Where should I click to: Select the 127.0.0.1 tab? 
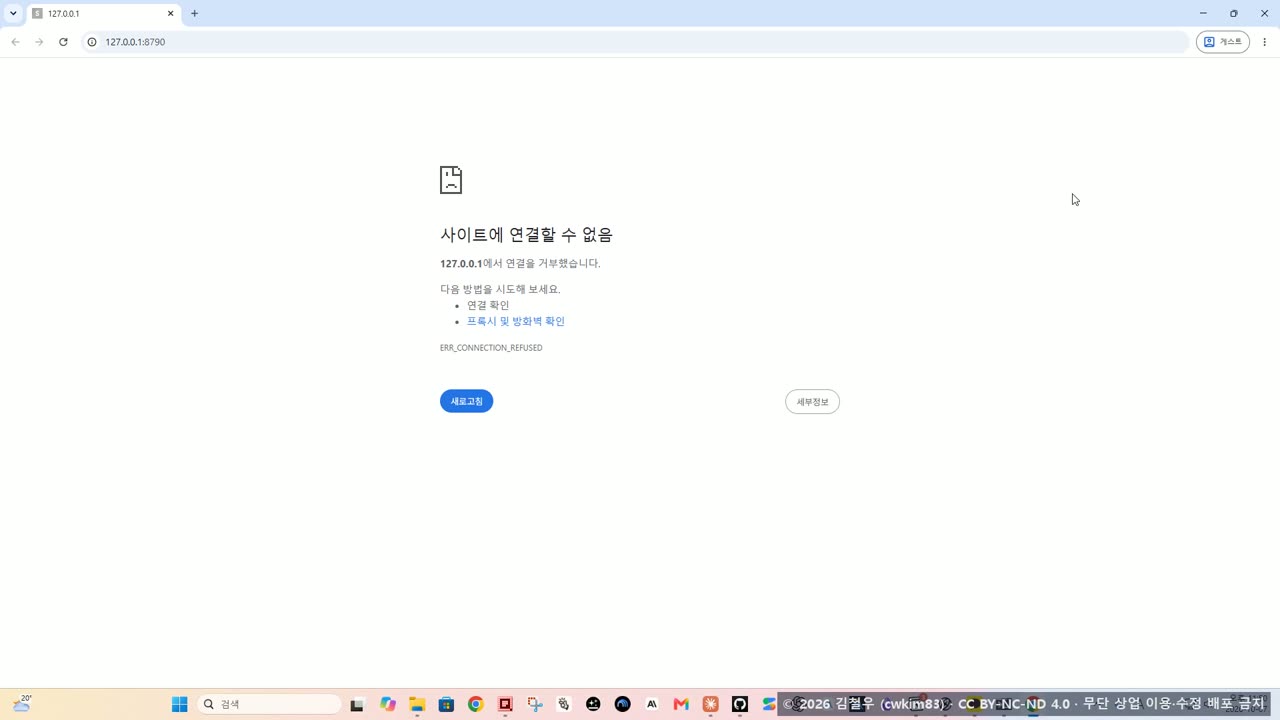pos(103,14)
